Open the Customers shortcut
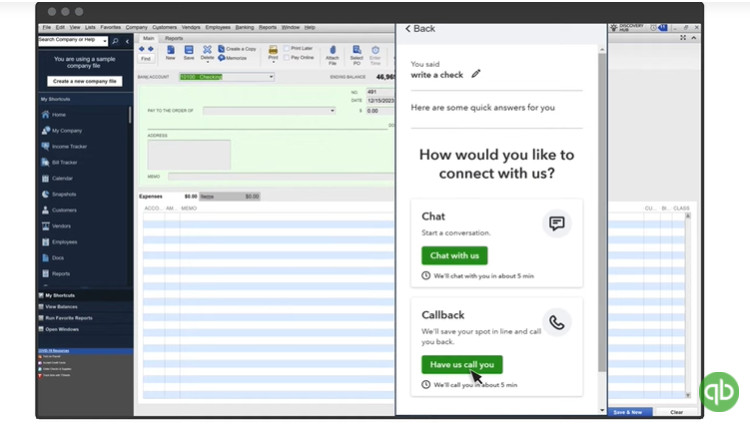The height and width of the screenshot is (425, 750). coord(59,210)
